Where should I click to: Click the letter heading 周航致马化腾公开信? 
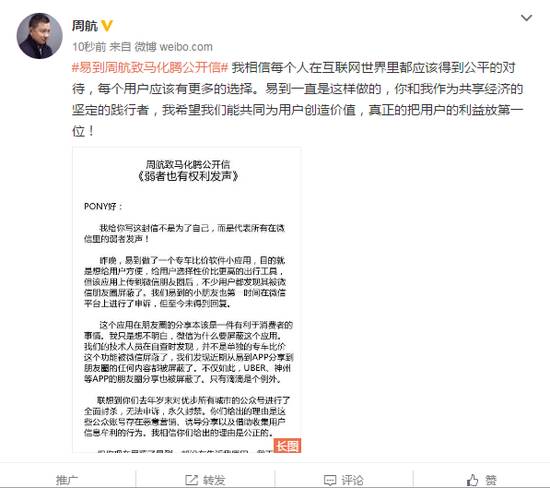[x=188, y=164]
